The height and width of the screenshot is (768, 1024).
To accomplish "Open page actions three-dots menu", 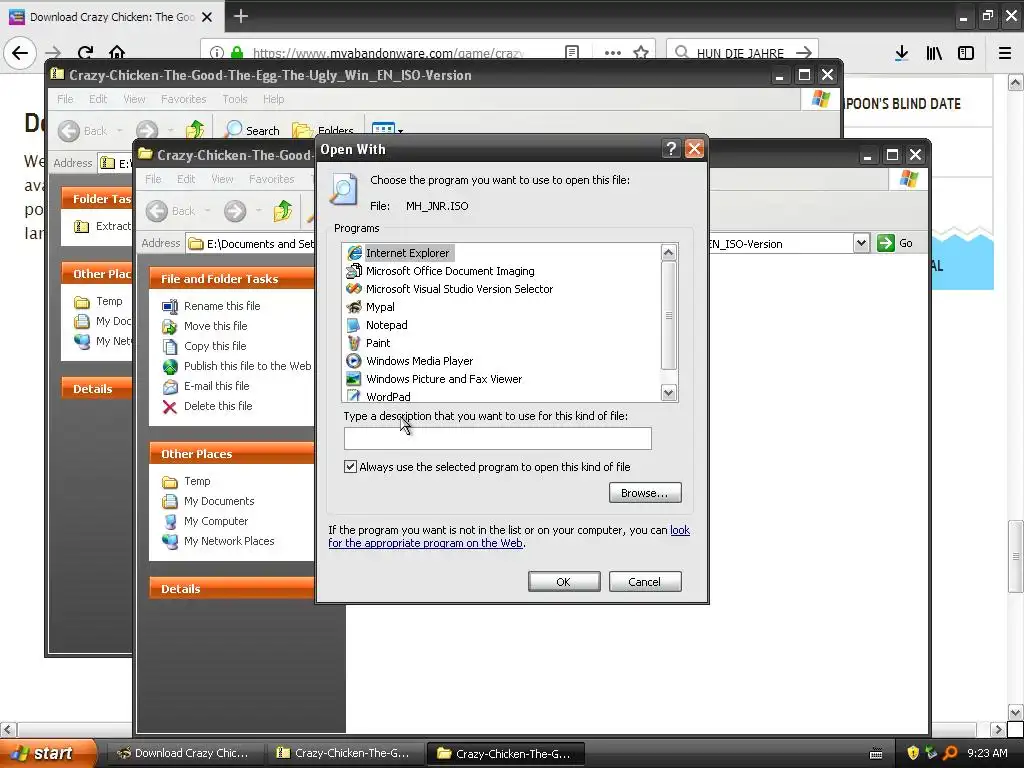I will [x=613, y=53].
